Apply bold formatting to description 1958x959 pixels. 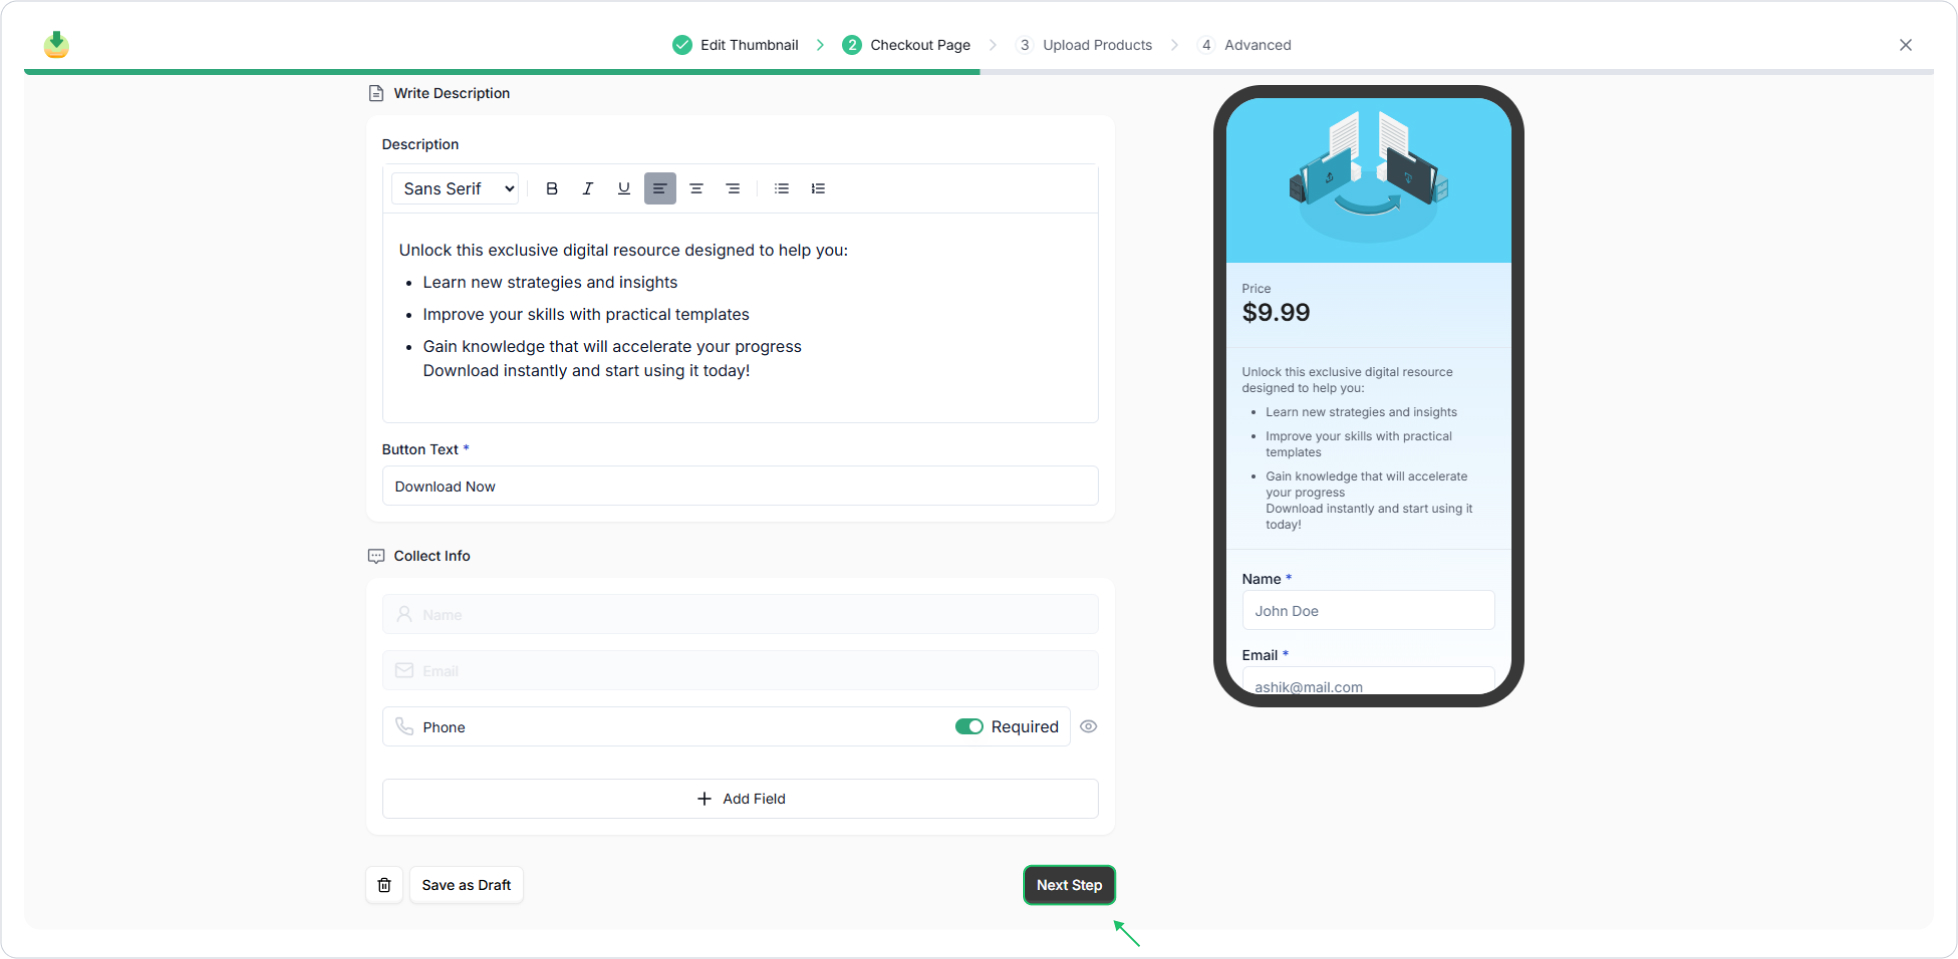551,189
